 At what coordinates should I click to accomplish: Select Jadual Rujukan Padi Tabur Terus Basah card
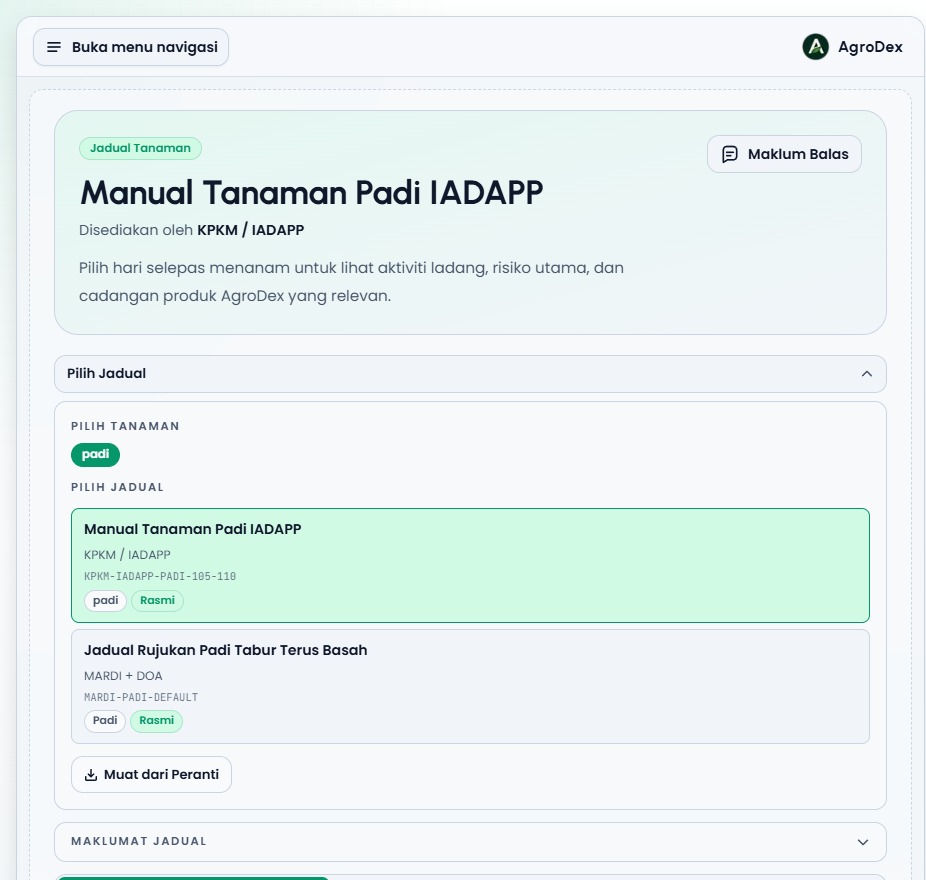tap(470, 686)
